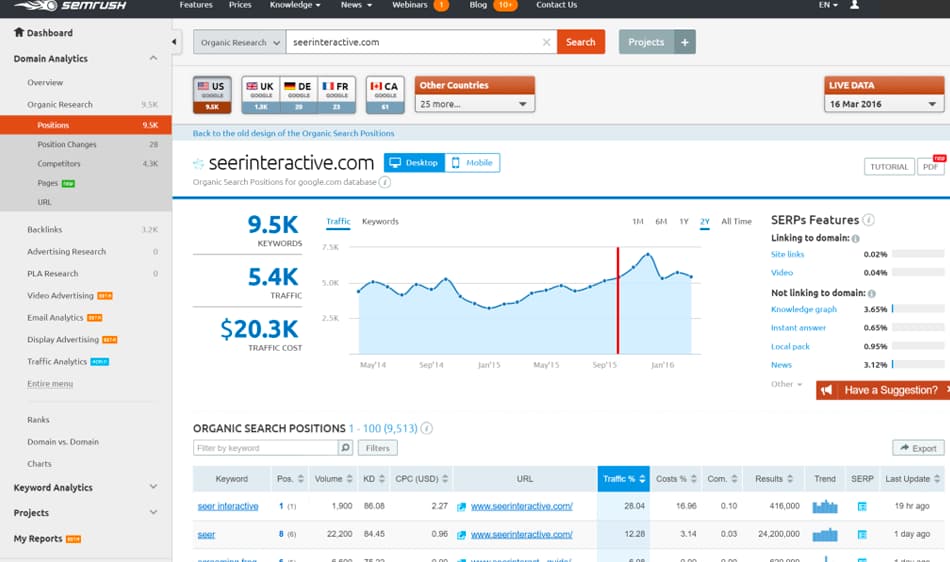Click the red marker line on traffic chart
The width and height of the screenshot is (950, 562).
pyautogui.click(x=617, y=300)
